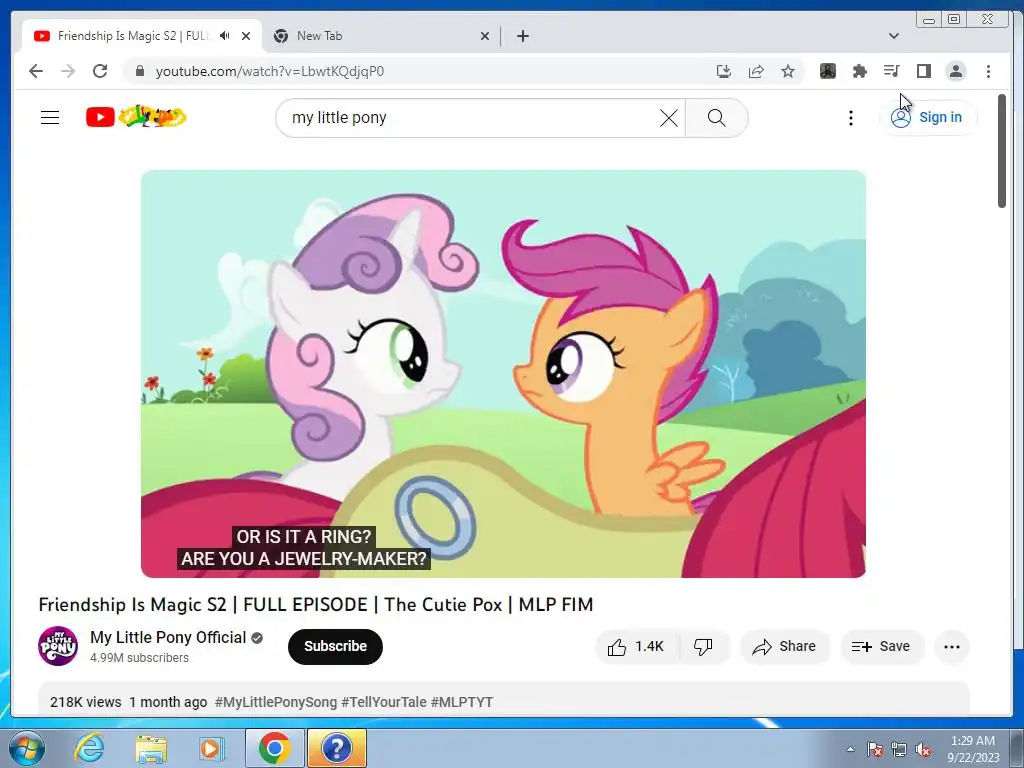Open the #MyLittlePonySong hashtag
1024x768 pixels.
pyautogui.click(x=276, y=702)
